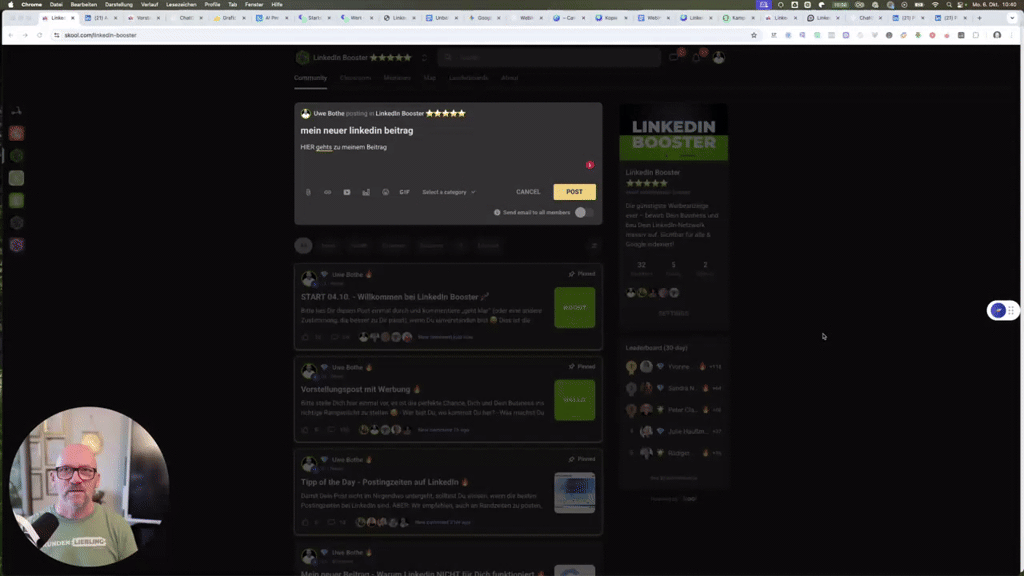
Task: Switch to the About tab
Action: click(x=509, y=78)
